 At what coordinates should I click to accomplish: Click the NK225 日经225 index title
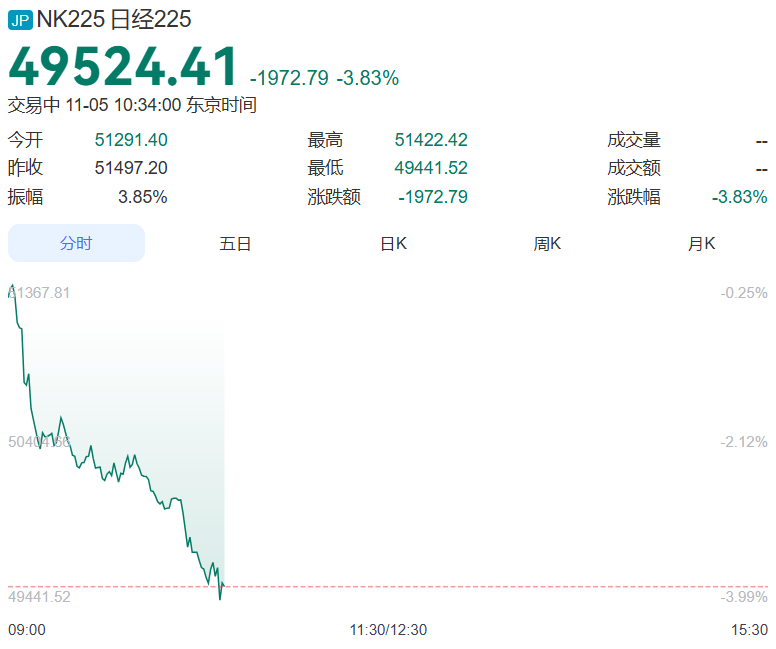tap(114, 19)
